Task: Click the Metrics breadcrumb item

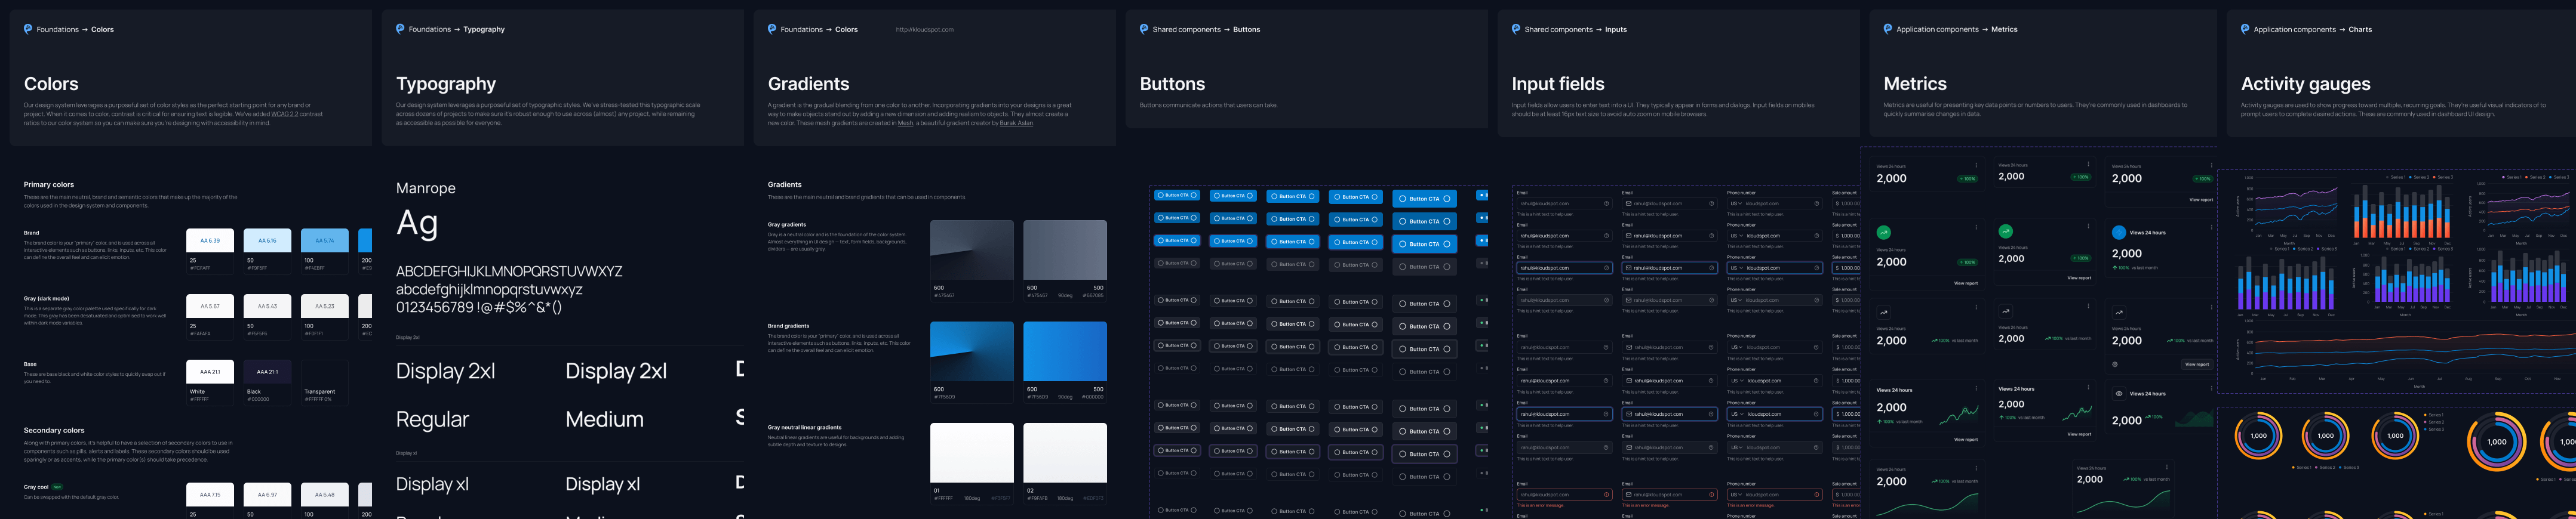Action: tap(2004, 29)
